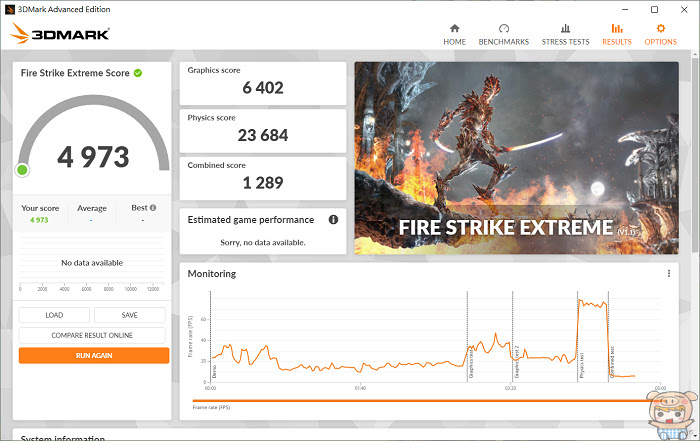Click the Monitoring heading
Viewport: 700px width, 441px height.
pyautogui.click(x=212, y=274)
